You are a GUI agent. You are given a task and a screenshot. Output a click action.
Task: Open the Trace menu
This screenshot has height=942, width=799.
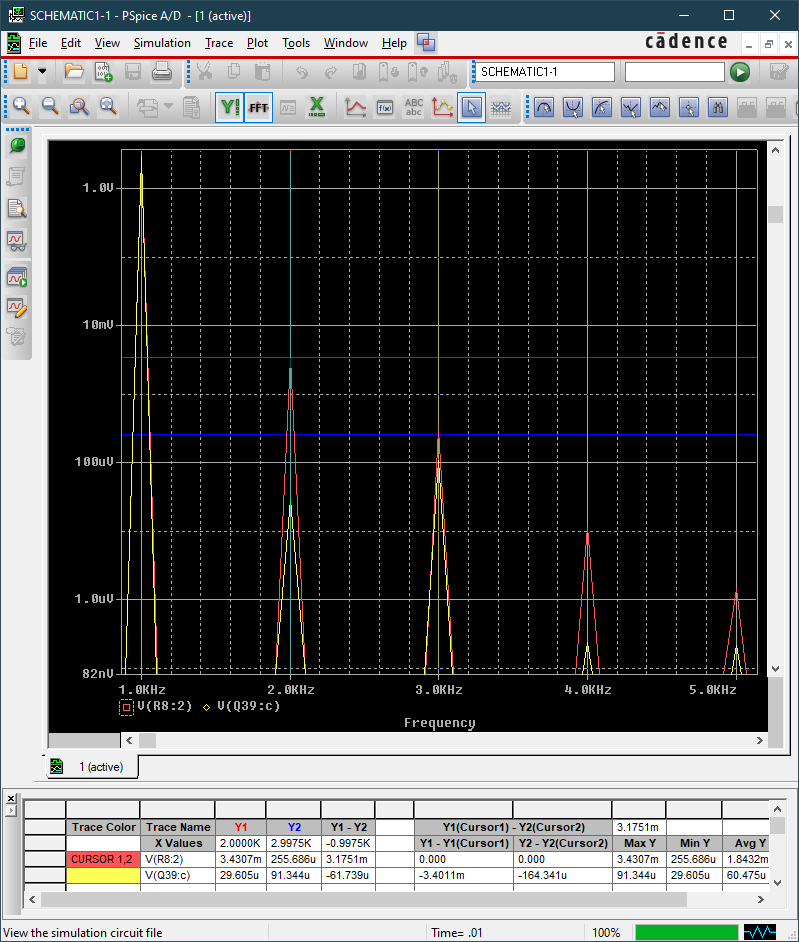click(218, 43)
